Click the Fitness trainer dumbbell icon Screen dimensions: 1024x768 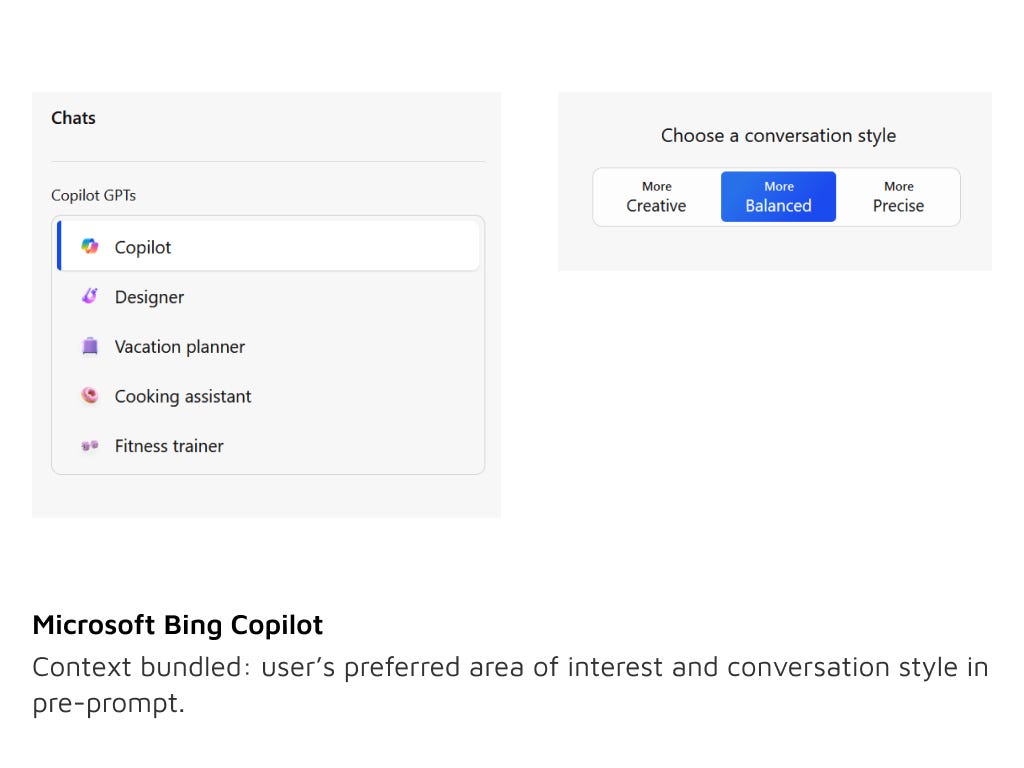[90, 446]
